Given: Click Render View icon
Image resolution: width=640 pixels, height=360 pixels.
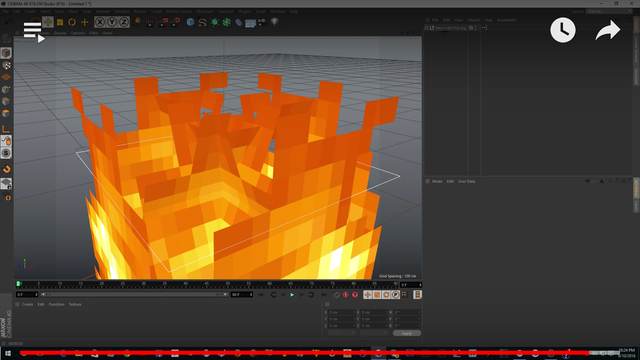Looking at the screenshot, I should coord(150,22).
